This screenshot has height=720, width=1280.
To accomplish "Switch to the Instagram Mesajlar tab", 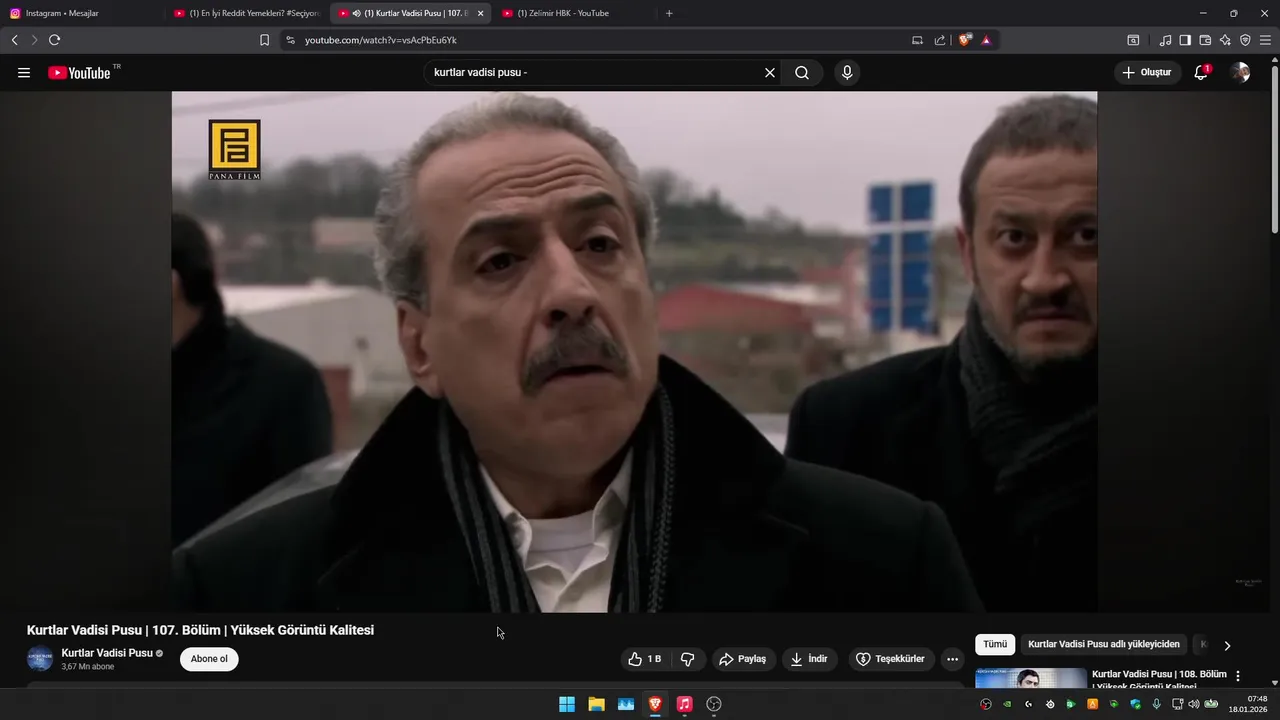I will click(80, 13).
